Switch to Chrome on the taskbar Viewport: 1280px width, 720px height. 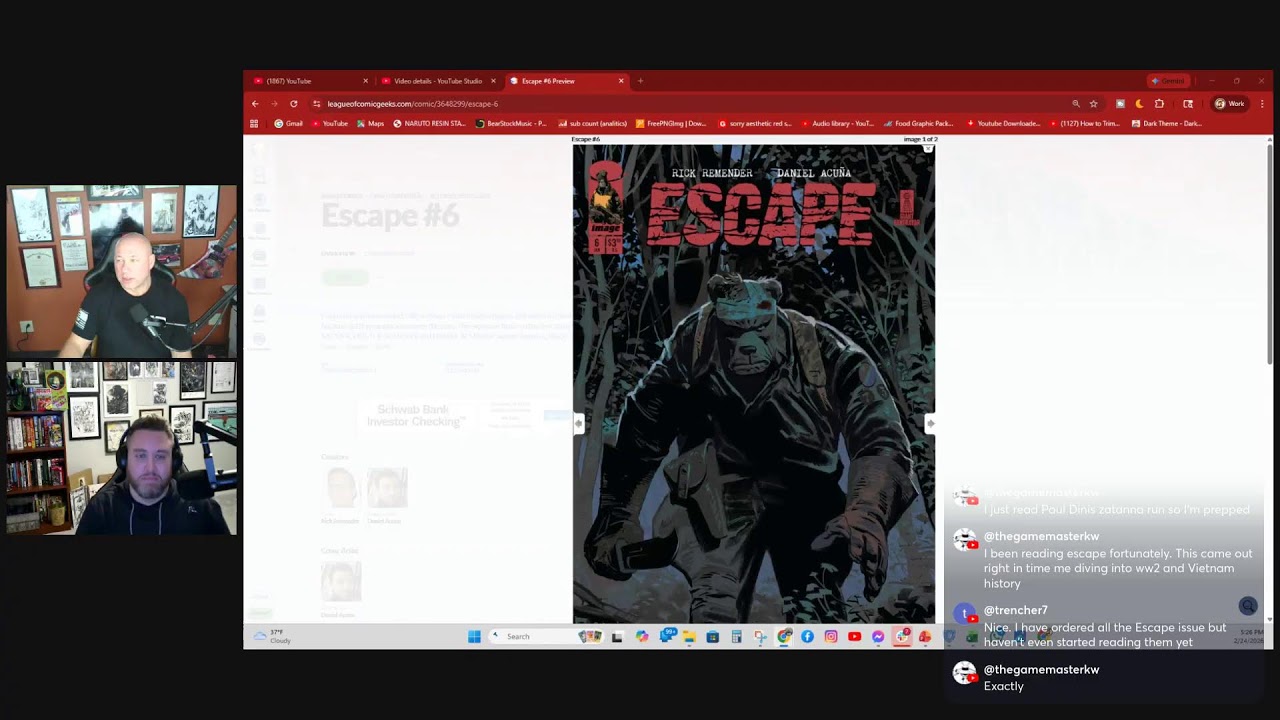[785, 637]
